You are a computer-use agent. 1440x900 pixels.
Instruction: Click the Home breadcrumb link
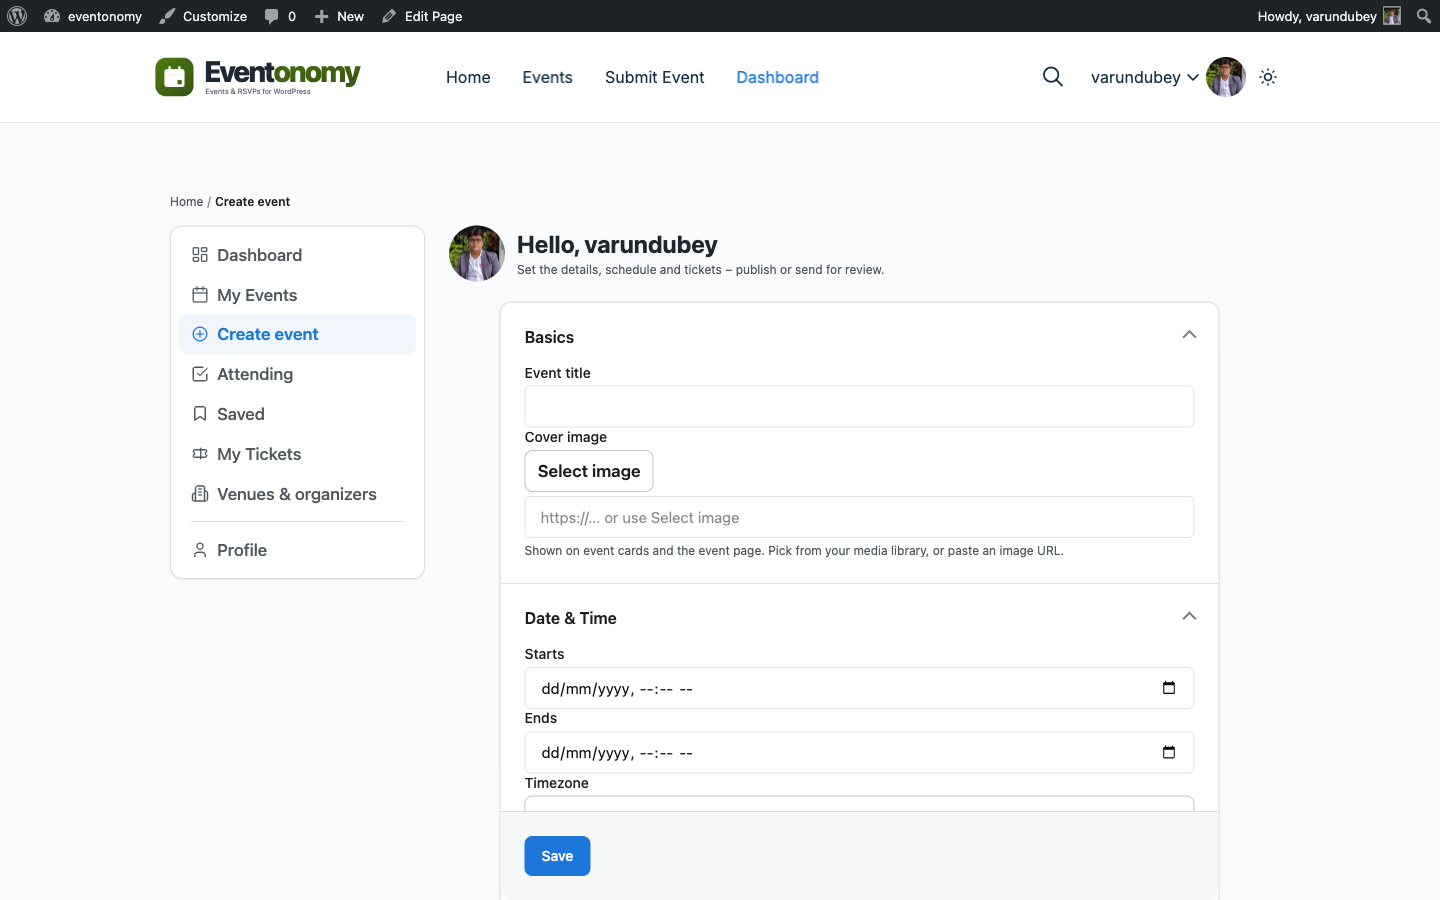[x=186, y=202]
